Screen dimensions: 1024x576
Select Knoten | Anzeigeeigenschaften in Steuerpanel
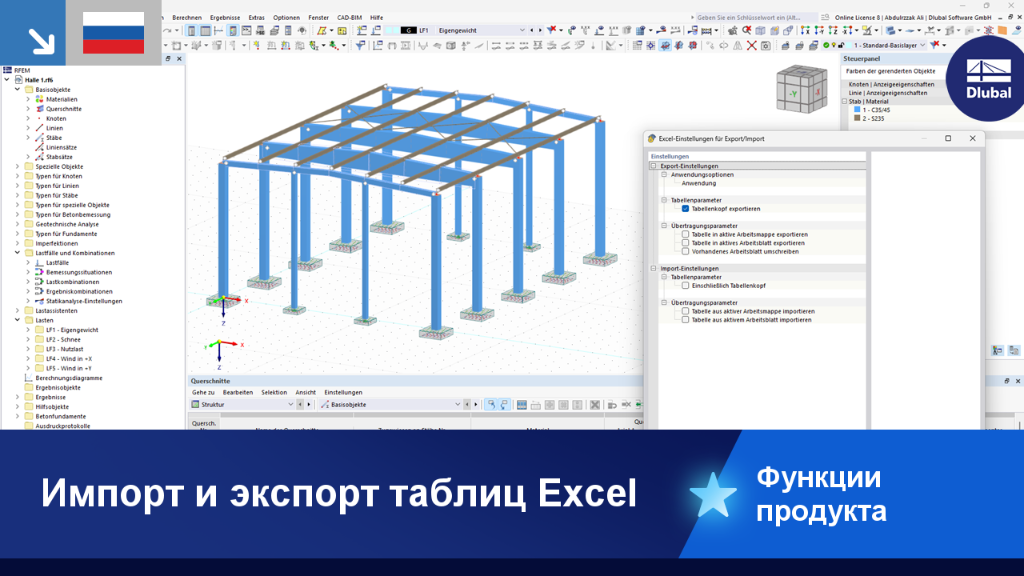(x=891, y=84)
